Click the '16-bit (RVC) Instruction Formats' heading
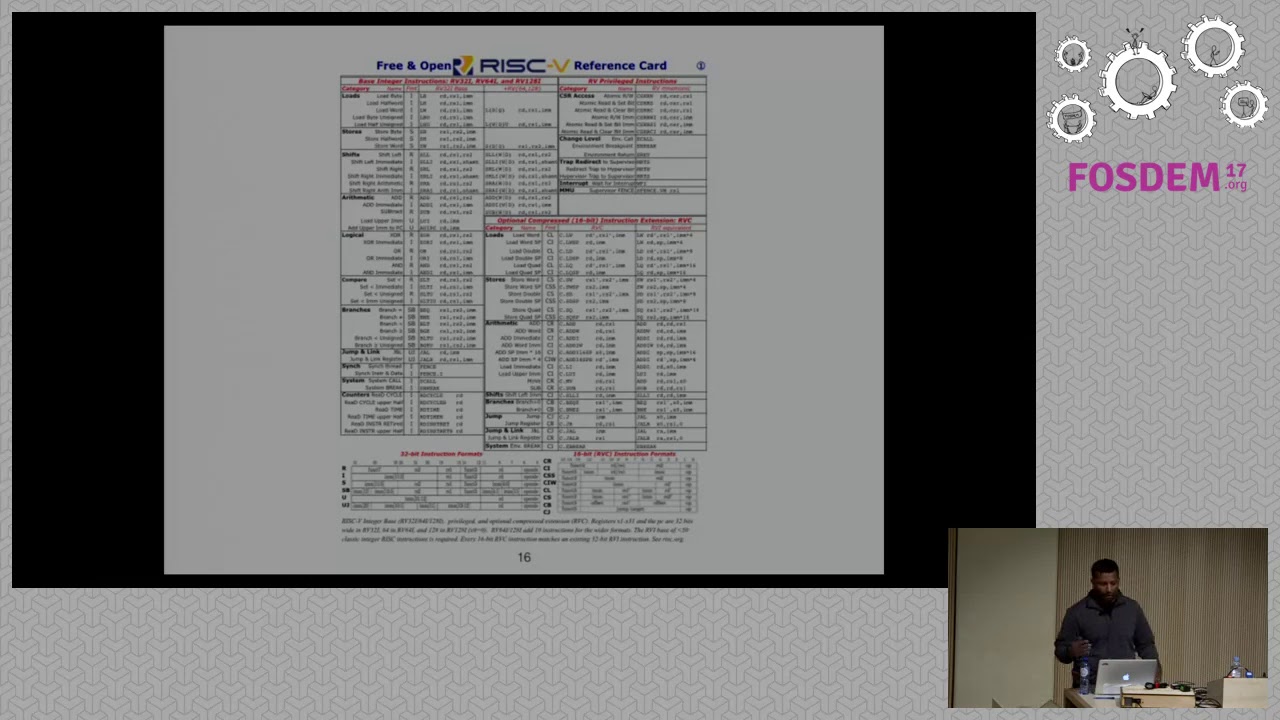The image size is (1280, 720). point(623,454)
